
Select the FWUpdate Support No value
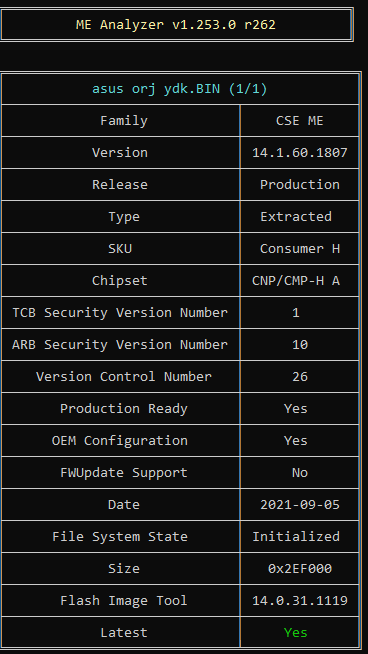coord(300,473)
